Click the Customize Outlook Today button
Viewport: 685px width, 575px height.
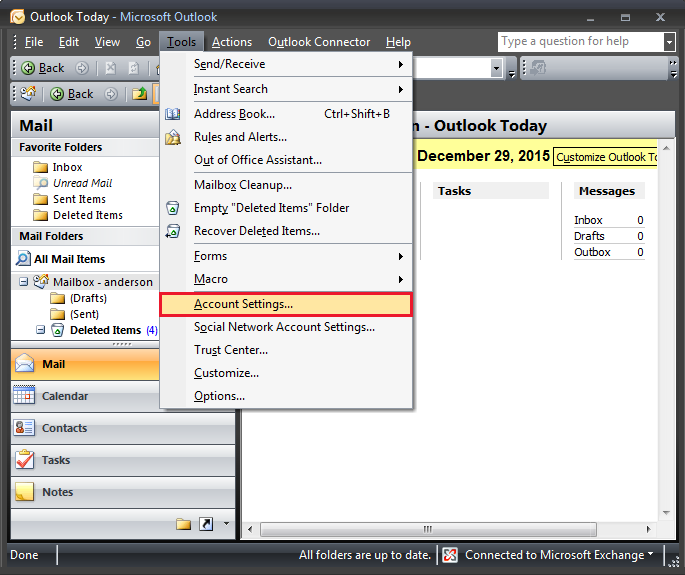coord(605,157)
